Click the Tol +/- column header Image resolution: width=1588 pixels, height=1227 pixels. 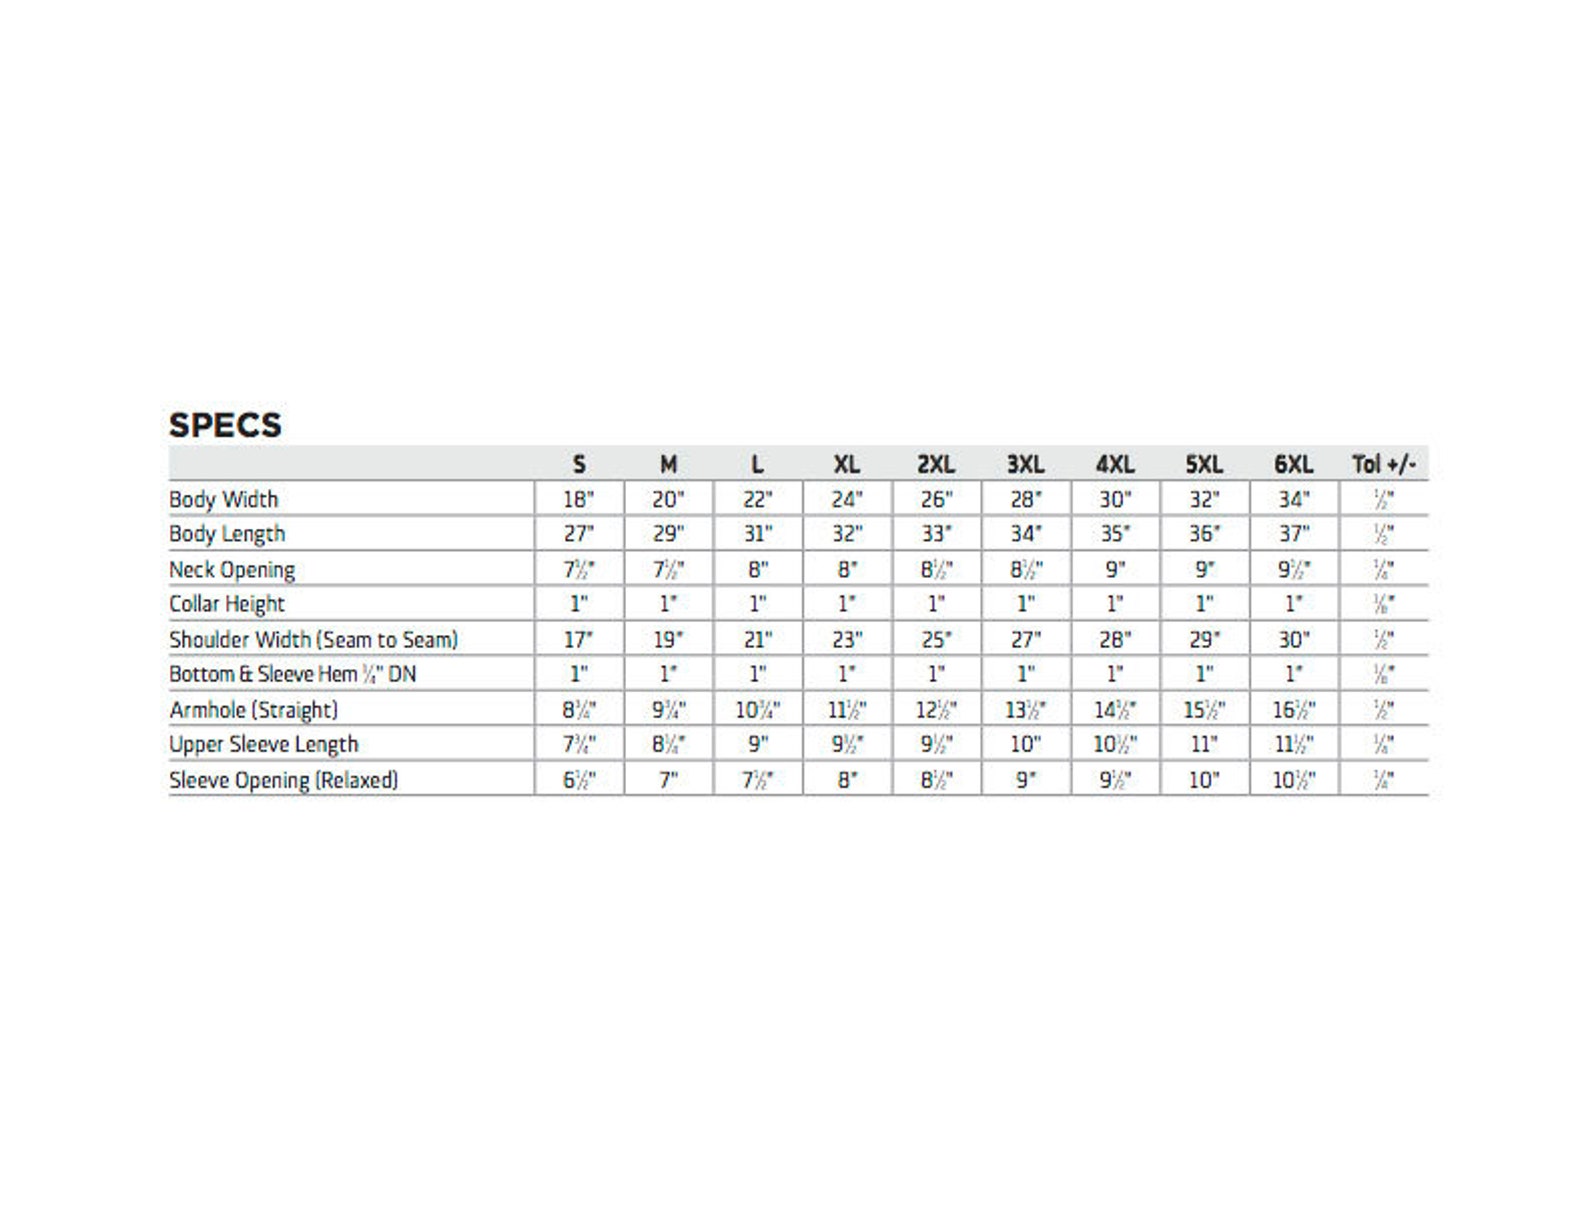tap(1384, 464)
